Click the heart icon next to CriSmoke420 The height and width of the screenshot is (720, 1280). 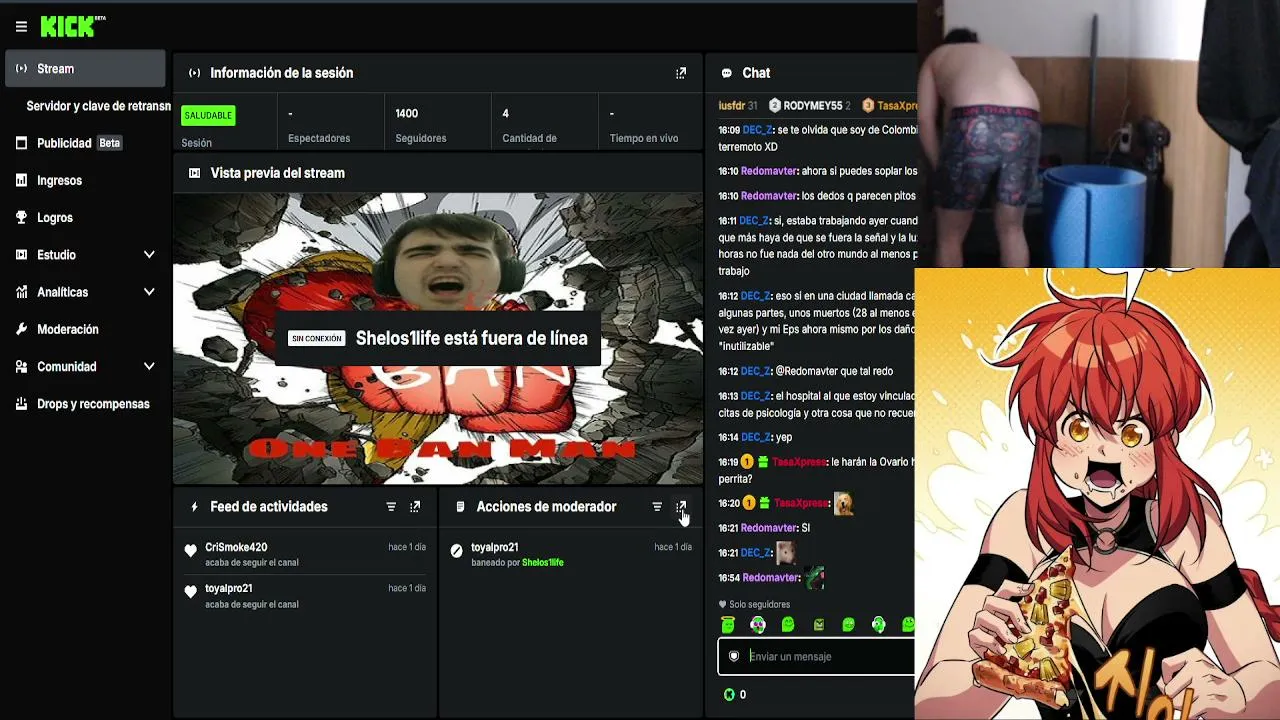[x=191, y=550]
